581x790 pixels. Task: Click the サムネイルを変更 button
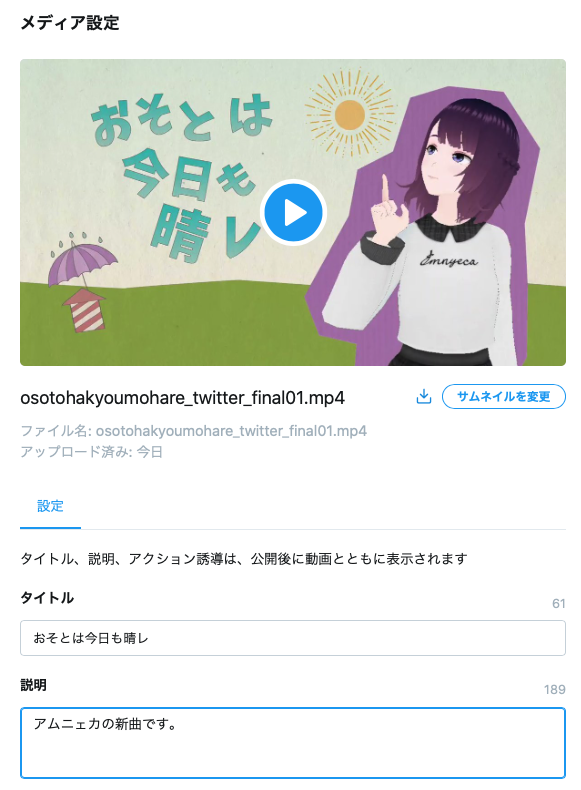(503, 397)
